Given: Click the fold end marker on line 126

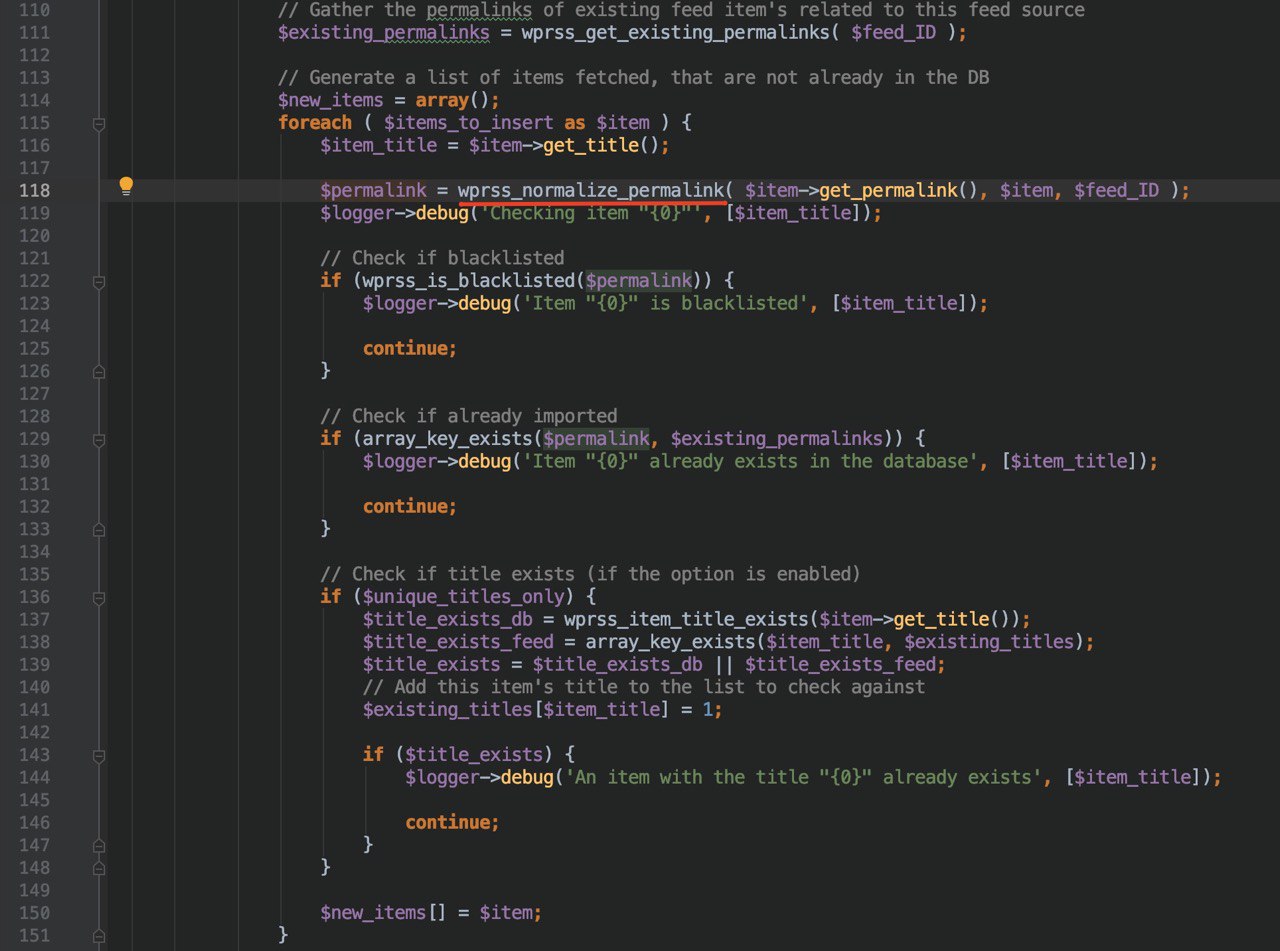Looking at the screenshot, I should [98, 371].
